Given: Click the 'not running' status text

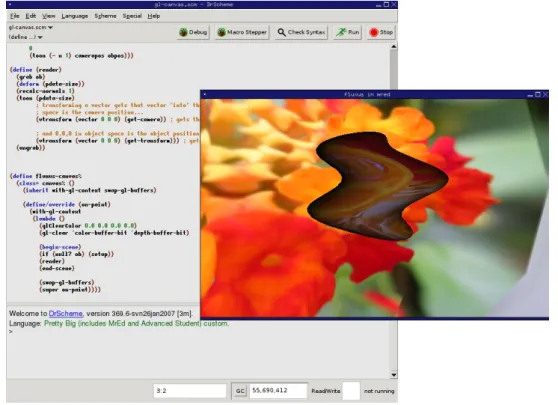Looking at the screenshot, I should (379, 391).
